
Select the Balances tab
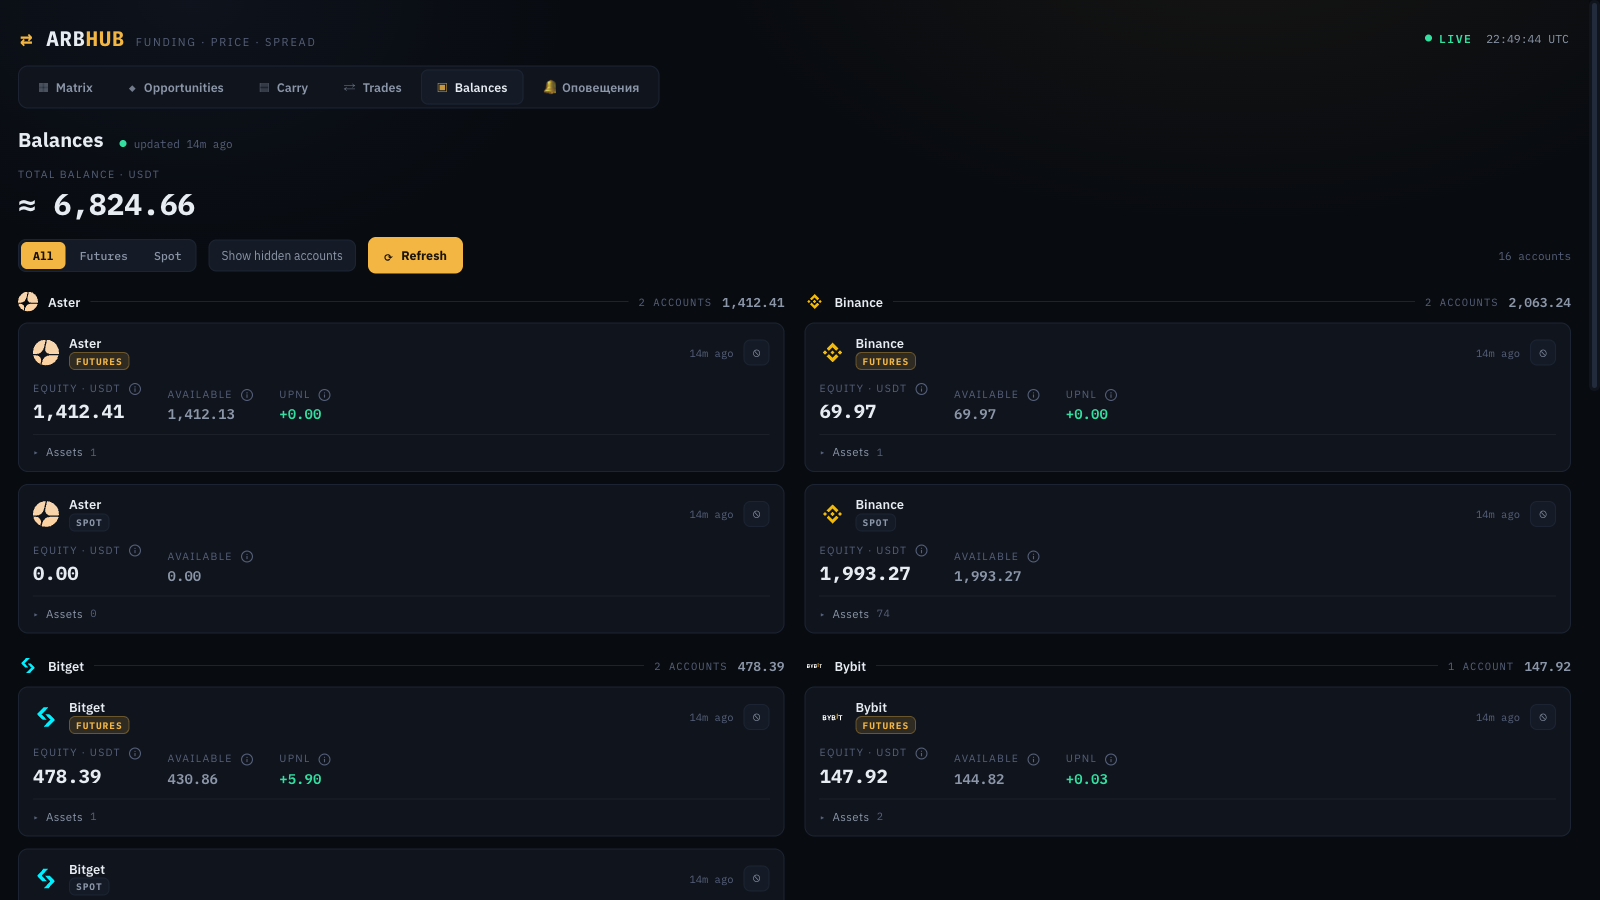click(x=472, y=88)
